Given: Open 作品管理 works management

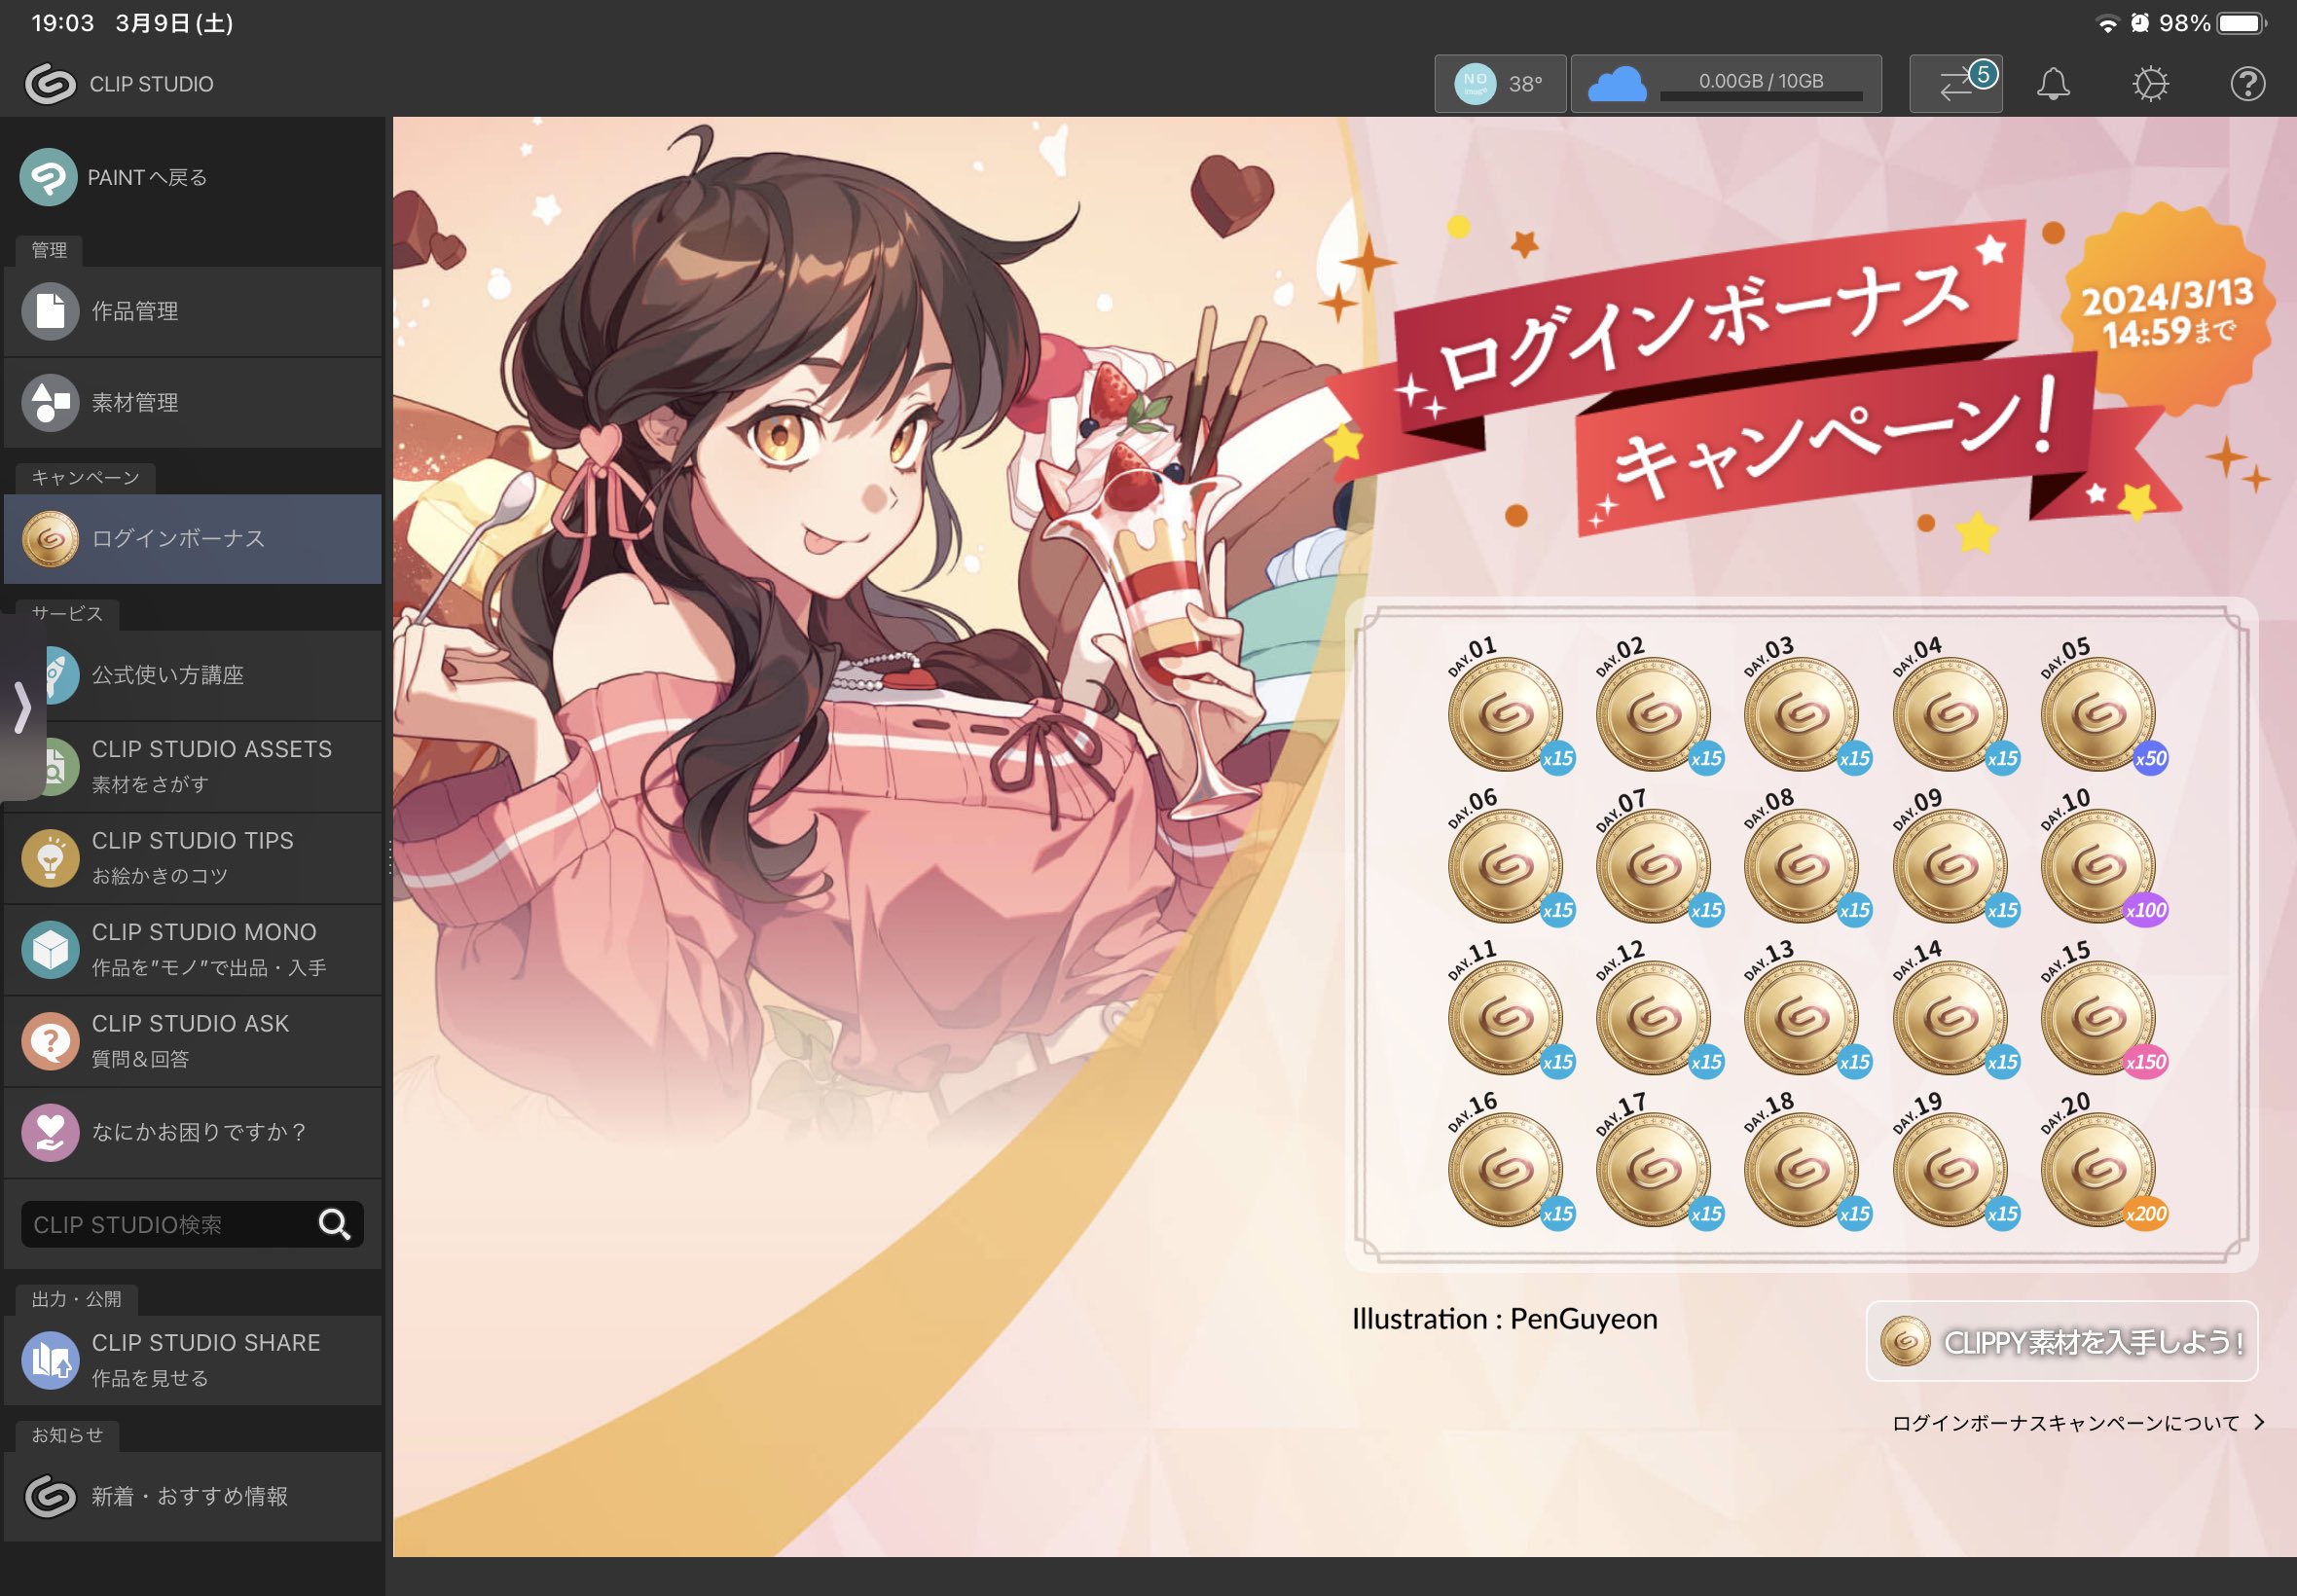Looking at the screenshot, I should pyautogui.click(x=192, y=311).
